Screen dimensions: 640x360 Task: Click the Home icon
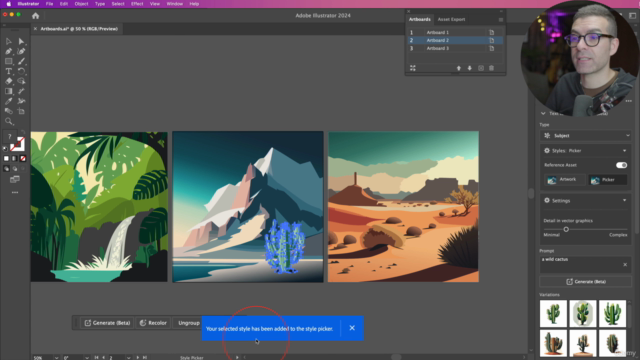coord(36,16)
